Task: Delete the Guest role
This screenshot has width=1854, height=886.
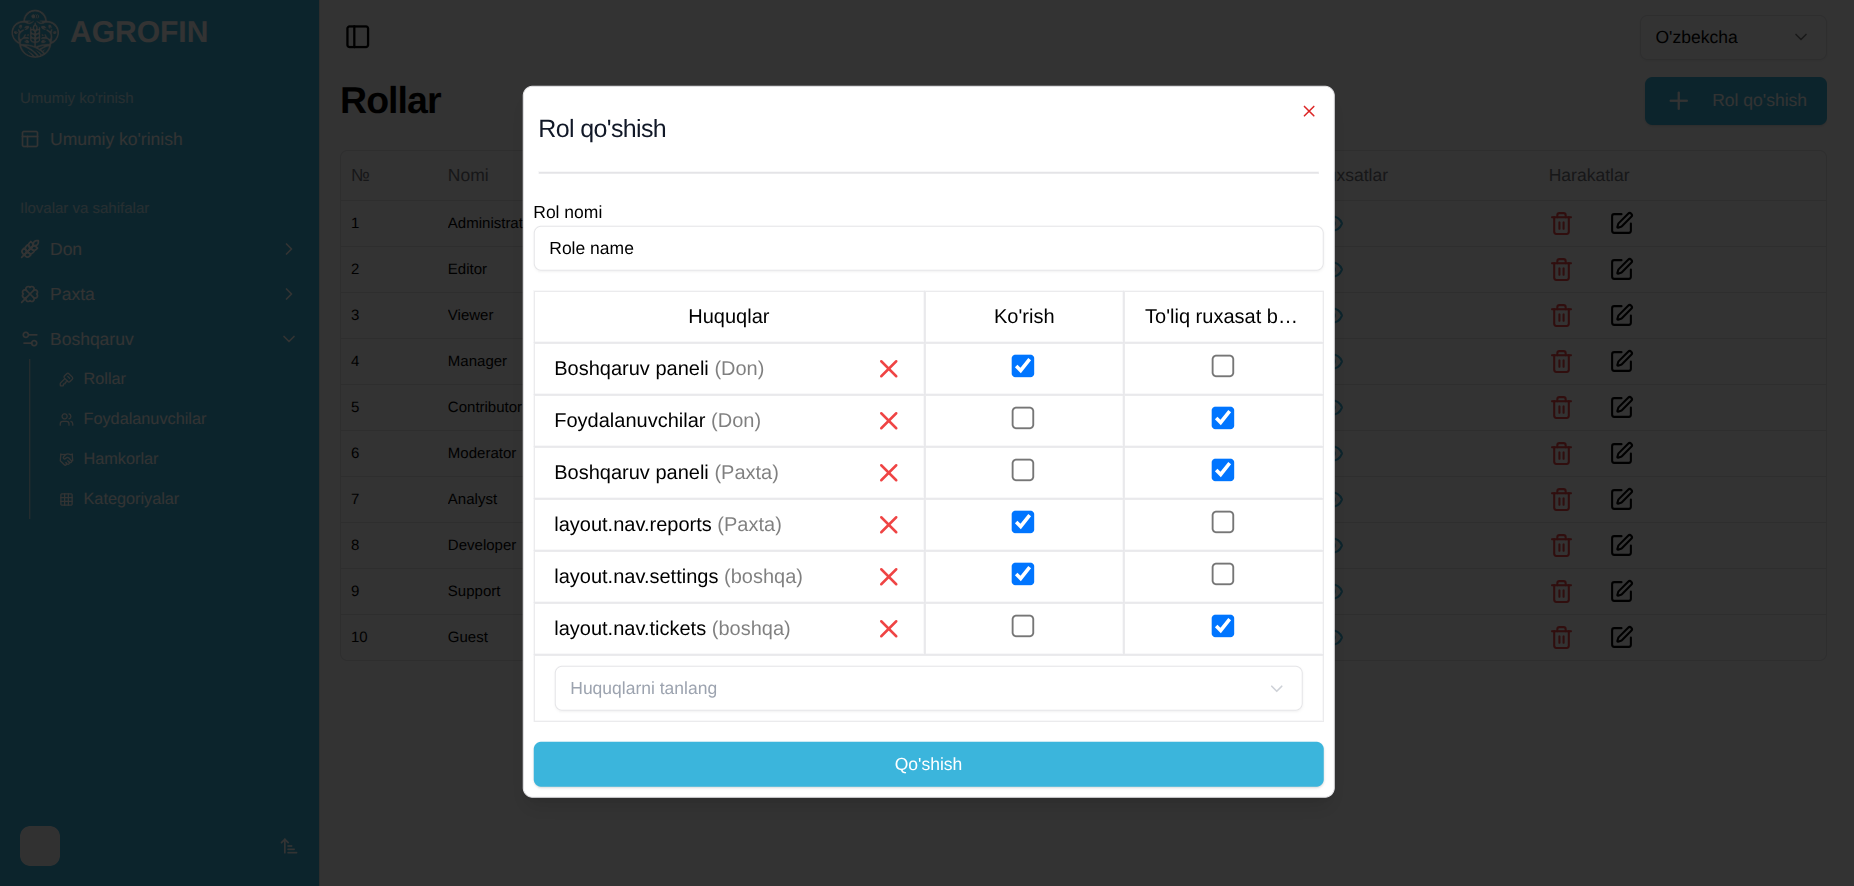Action: coord(1561,637)
